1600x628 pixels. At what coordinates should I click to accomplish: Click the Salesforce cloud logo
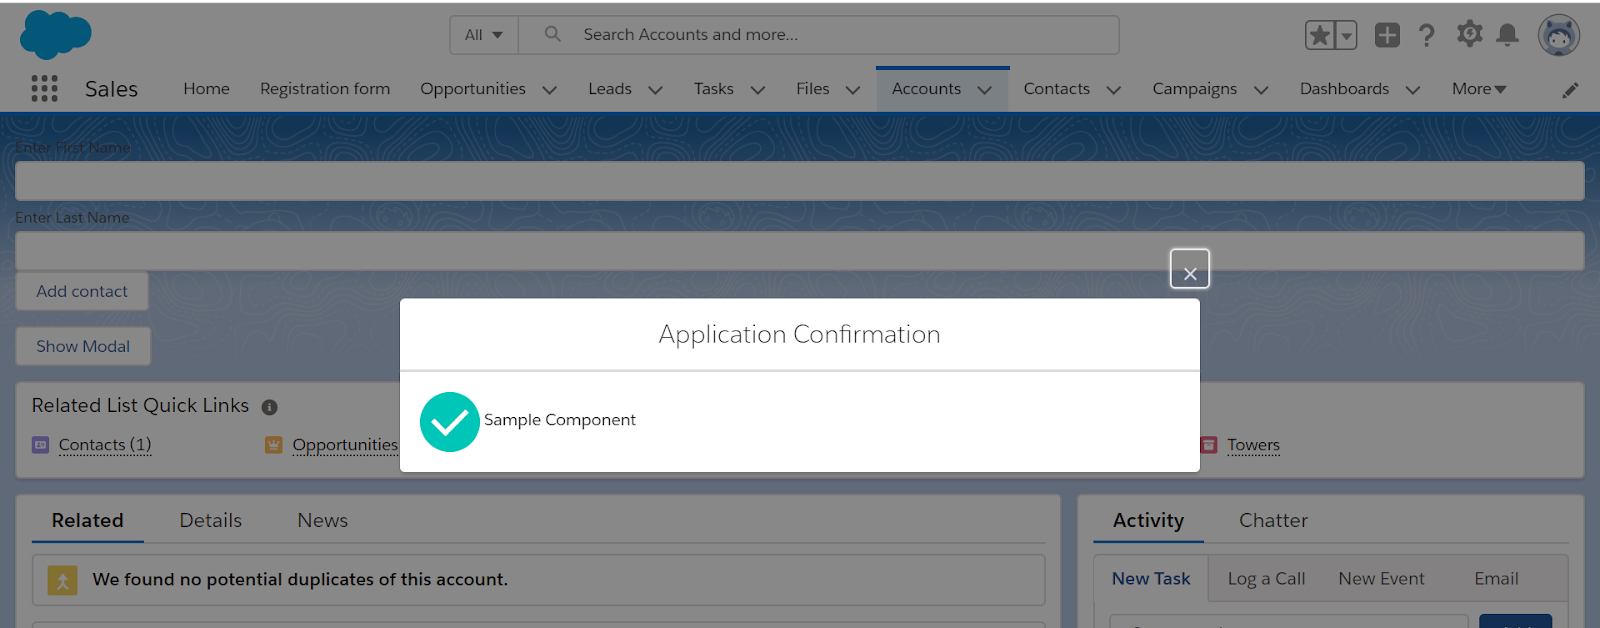tap(56, 35)
